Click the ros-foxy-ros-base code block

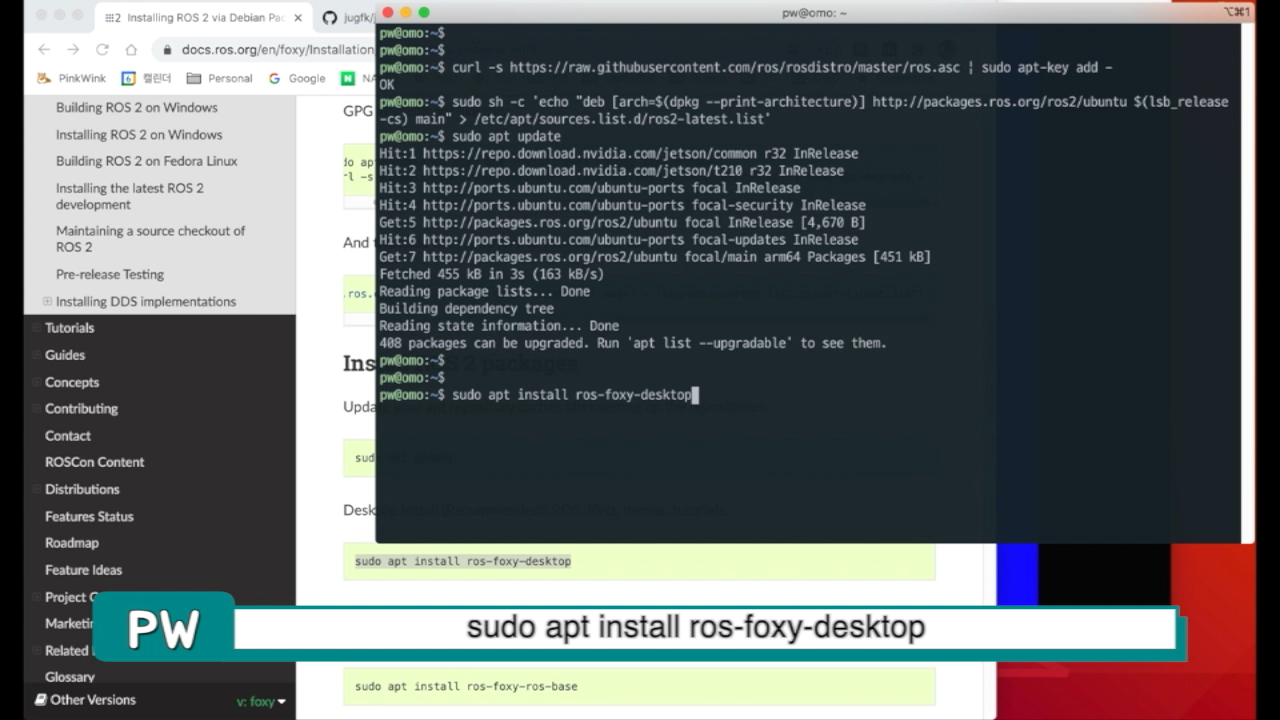[639, 686]
